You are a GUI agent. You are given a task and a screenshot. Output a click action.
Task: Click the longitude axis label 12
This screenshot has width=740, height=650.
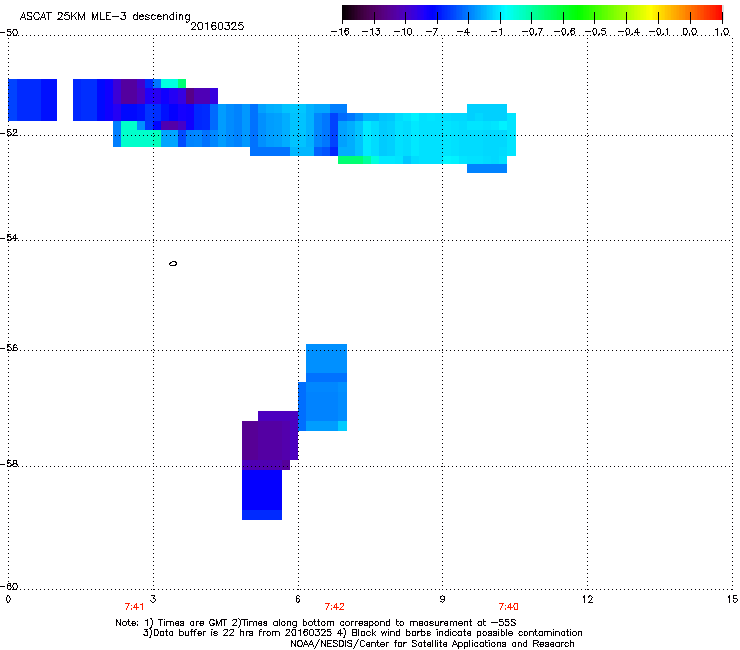pyautogui.click(x=587, y=599)
